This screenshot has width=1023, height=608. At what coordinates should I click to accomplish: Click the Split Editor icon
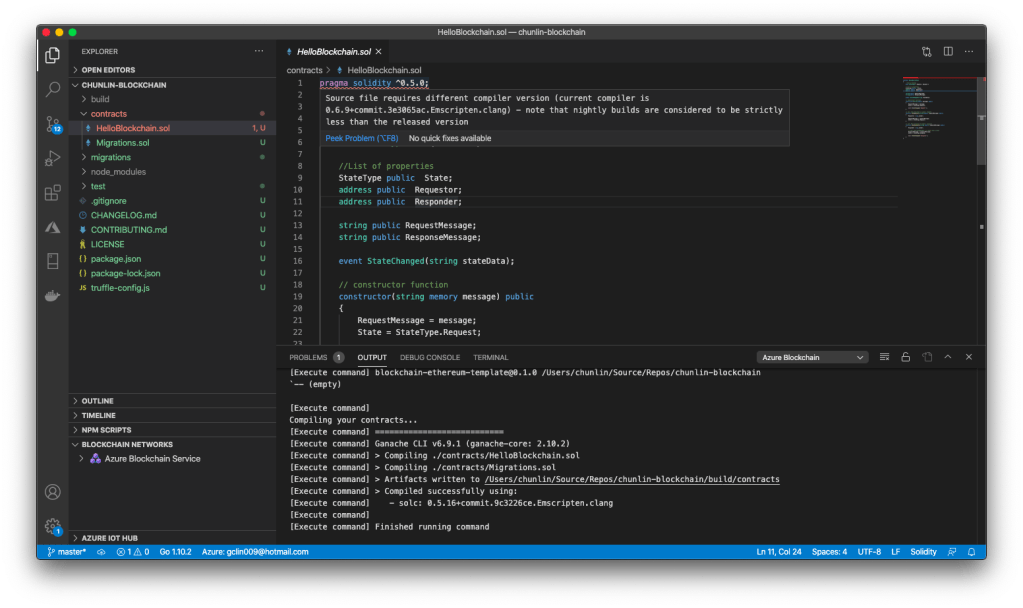(947, 51)
